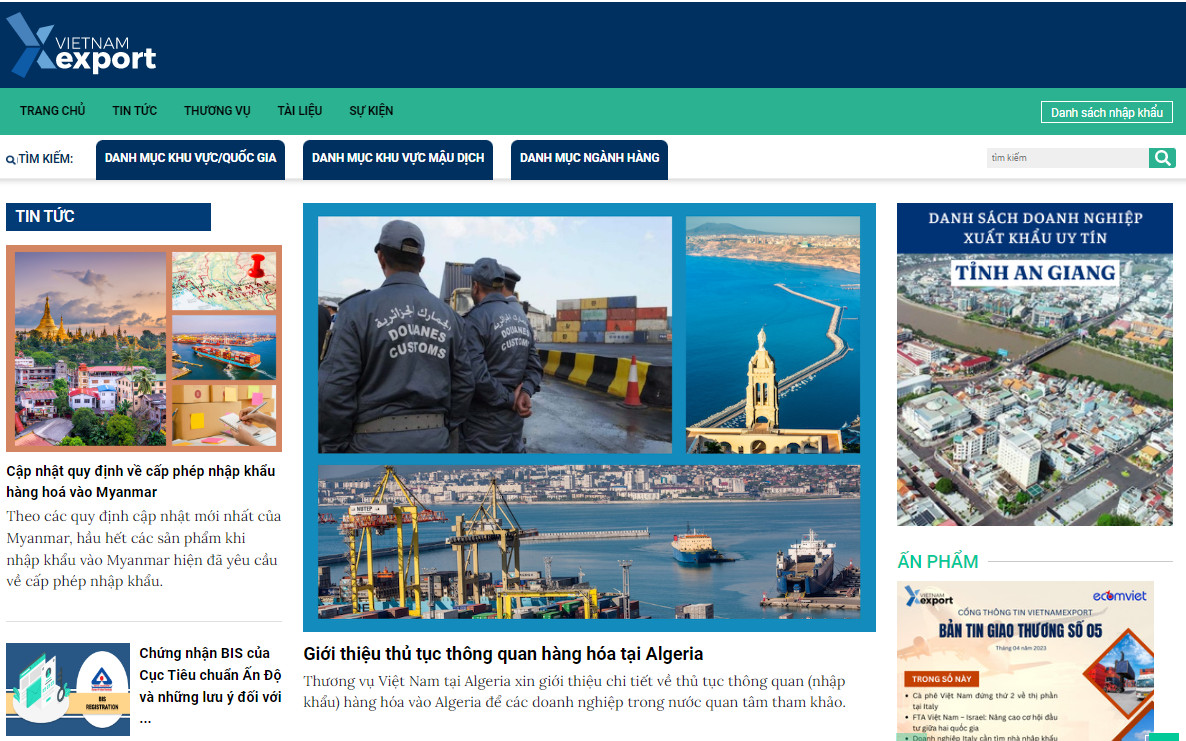Screen dimensions: 1186x741
Task: Open the Myanmar import licensing article headline
Action: pyautogui.click(x=140, y=481)
